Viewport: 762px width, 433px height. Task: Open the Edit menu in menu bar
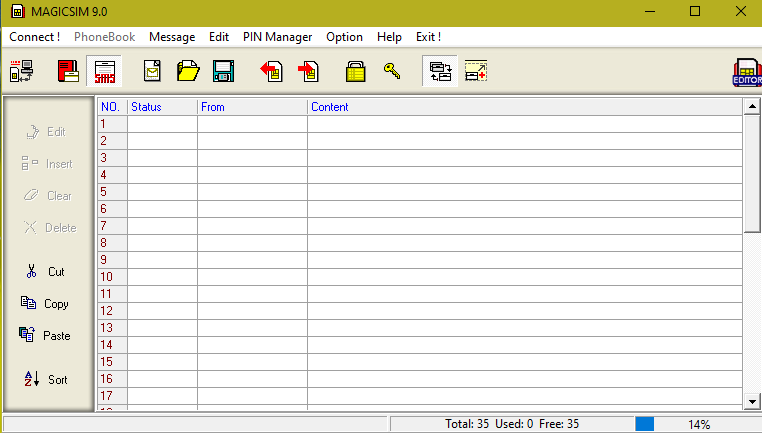(219, 37)
